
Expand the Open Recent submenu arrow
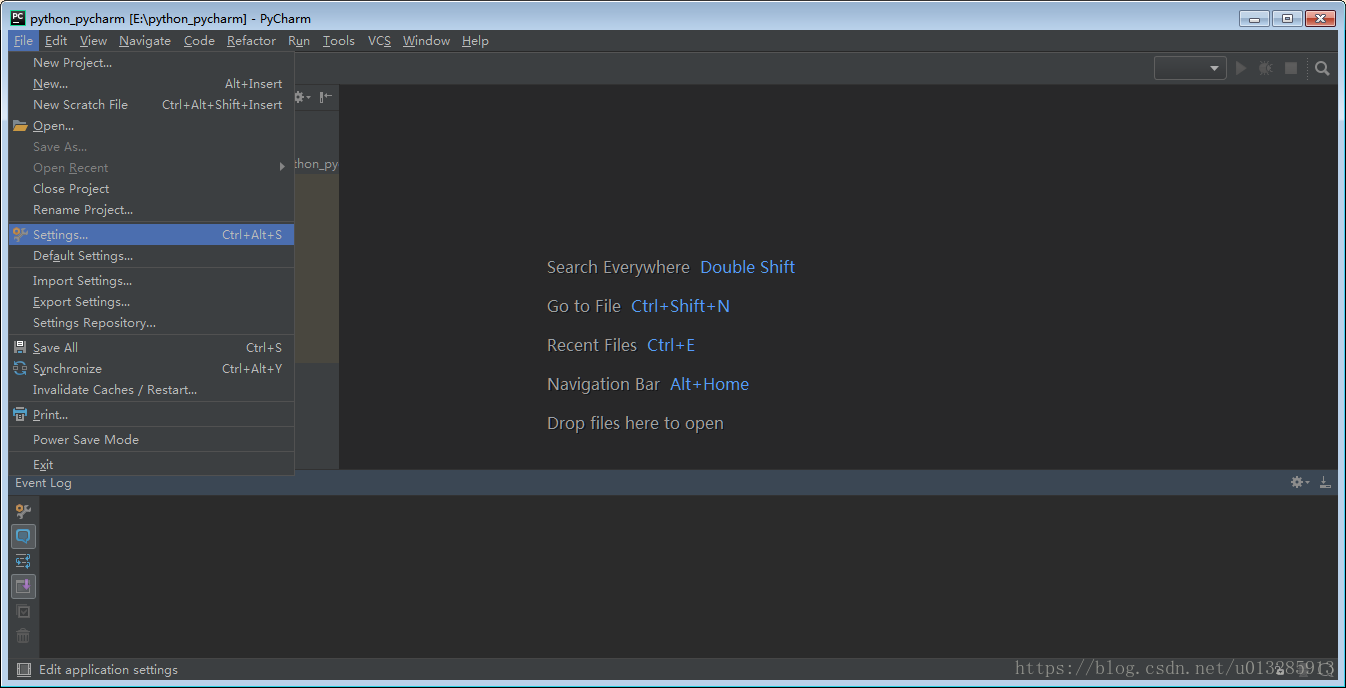[x=283, y=167]
